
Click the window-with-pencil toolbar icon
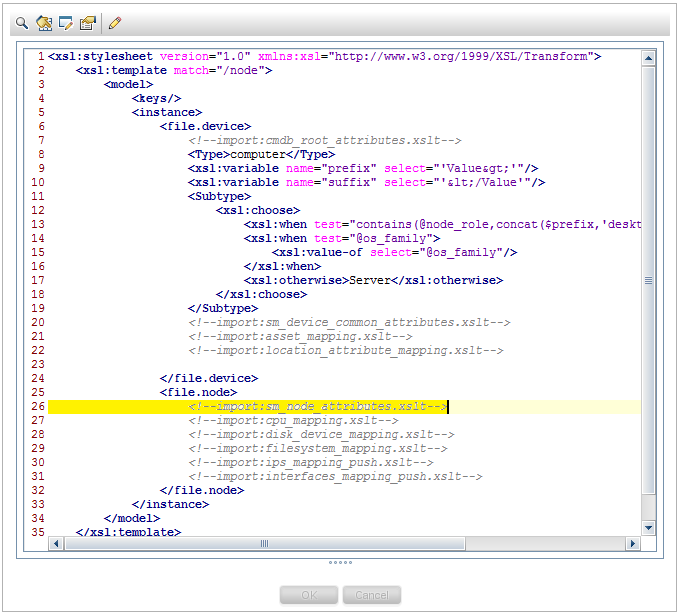66,21
